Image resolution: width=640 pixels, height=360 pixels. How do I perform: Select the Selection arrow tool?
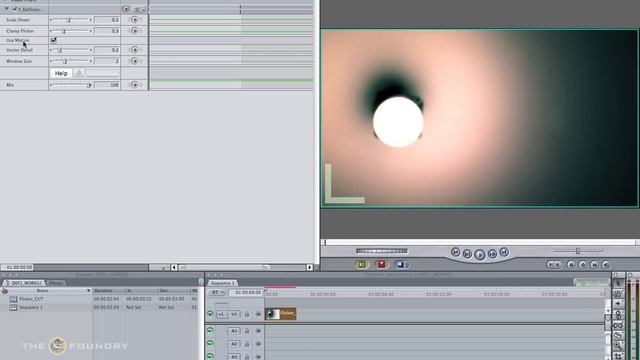pyautogui.click(x=618, y=284)
